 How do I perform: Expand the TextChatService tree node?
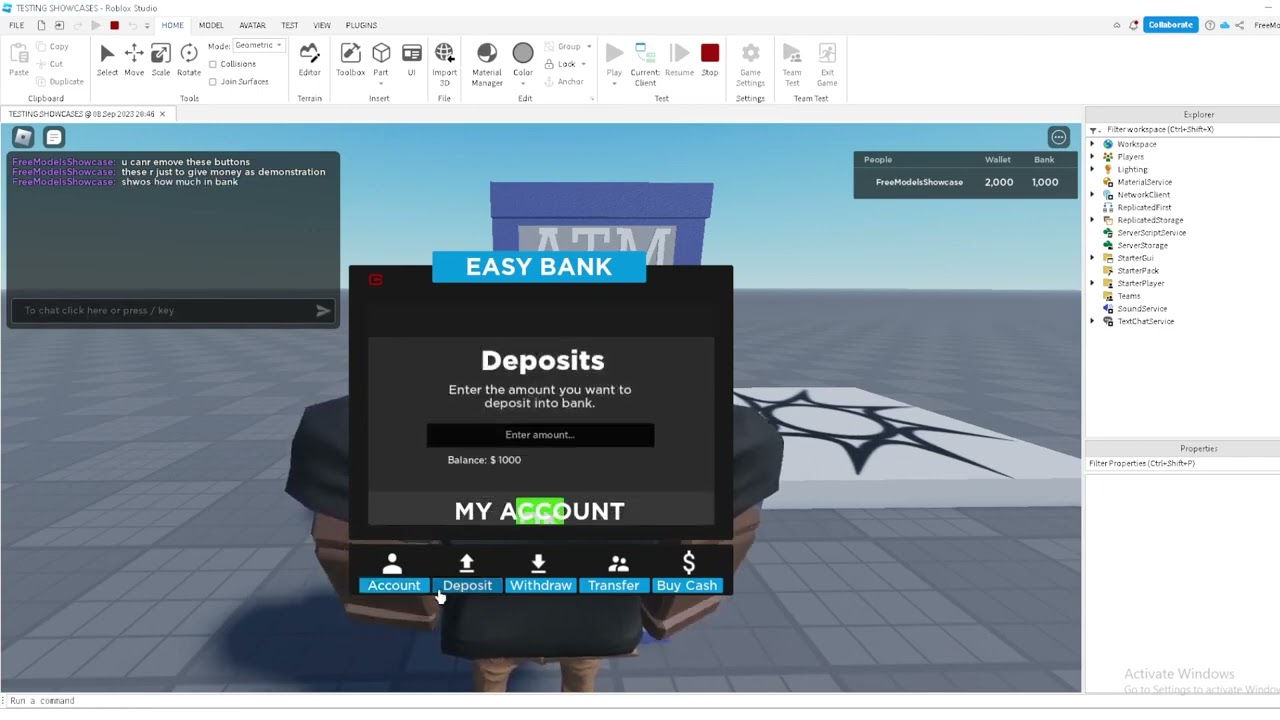click(x=1092, y=321)
